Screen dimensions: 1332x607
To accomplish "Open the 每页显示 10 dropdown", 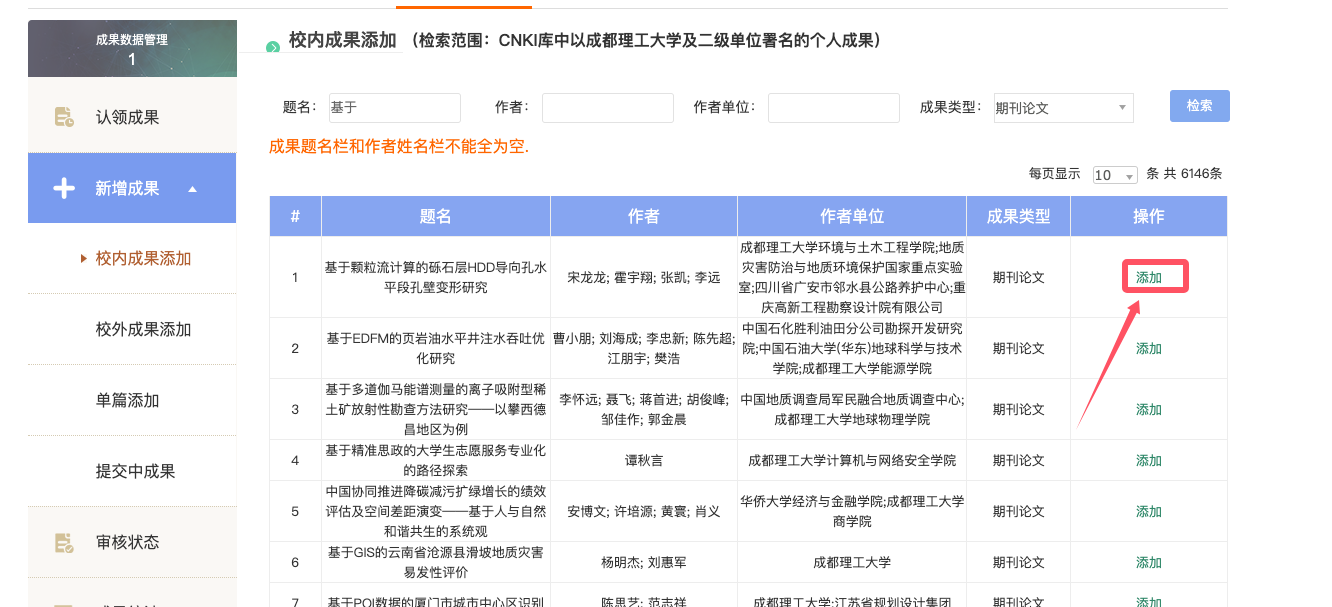I will [1115, 174].
